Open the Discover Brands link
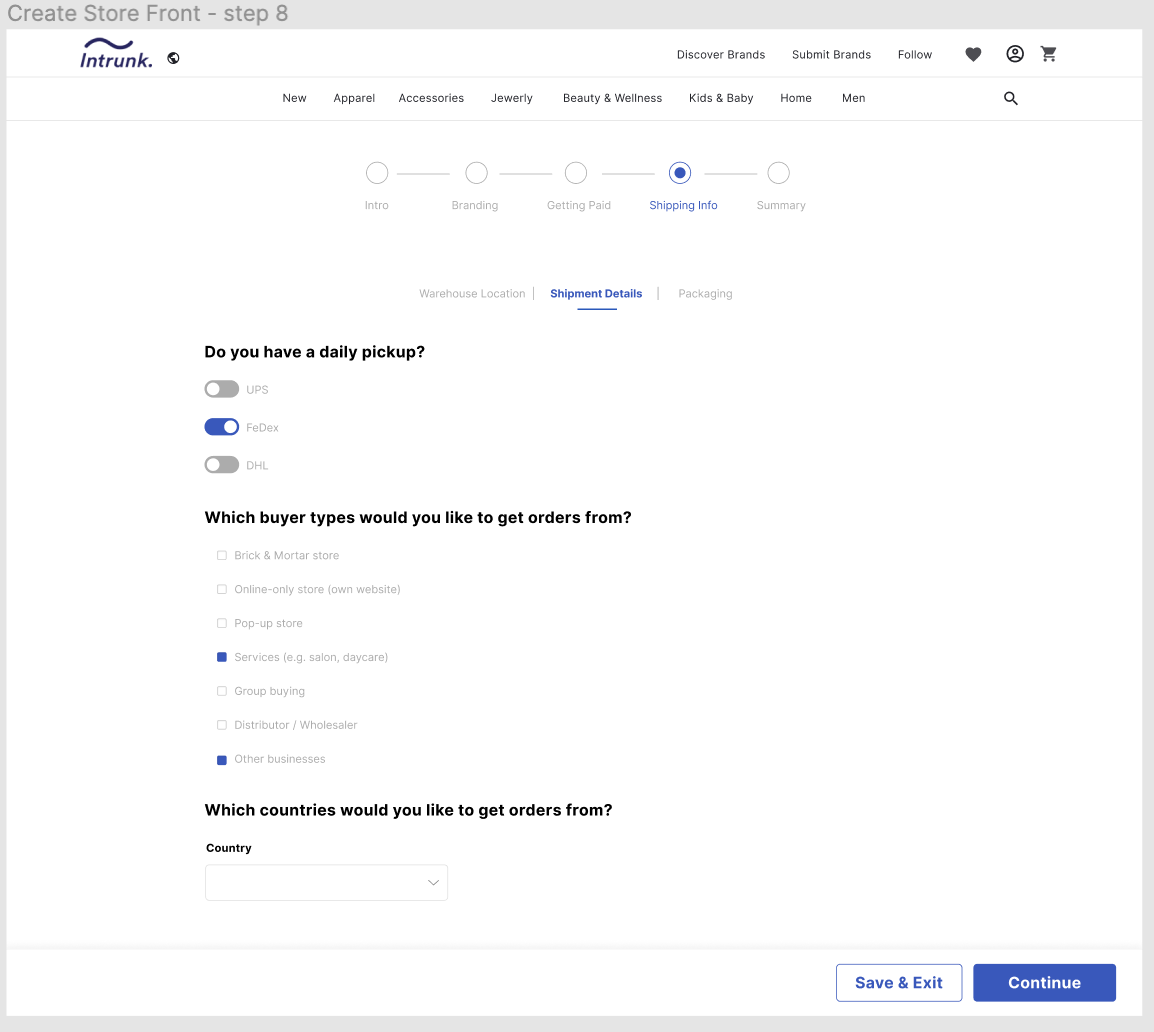The width and height of the screenshot is (1154, 1032). 720,55
